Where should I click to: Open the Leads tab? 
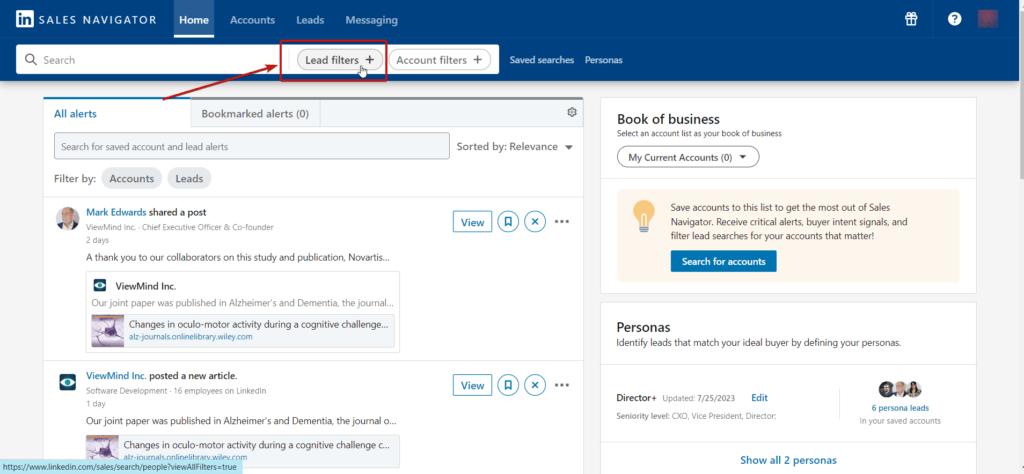[x=310, y=20]
